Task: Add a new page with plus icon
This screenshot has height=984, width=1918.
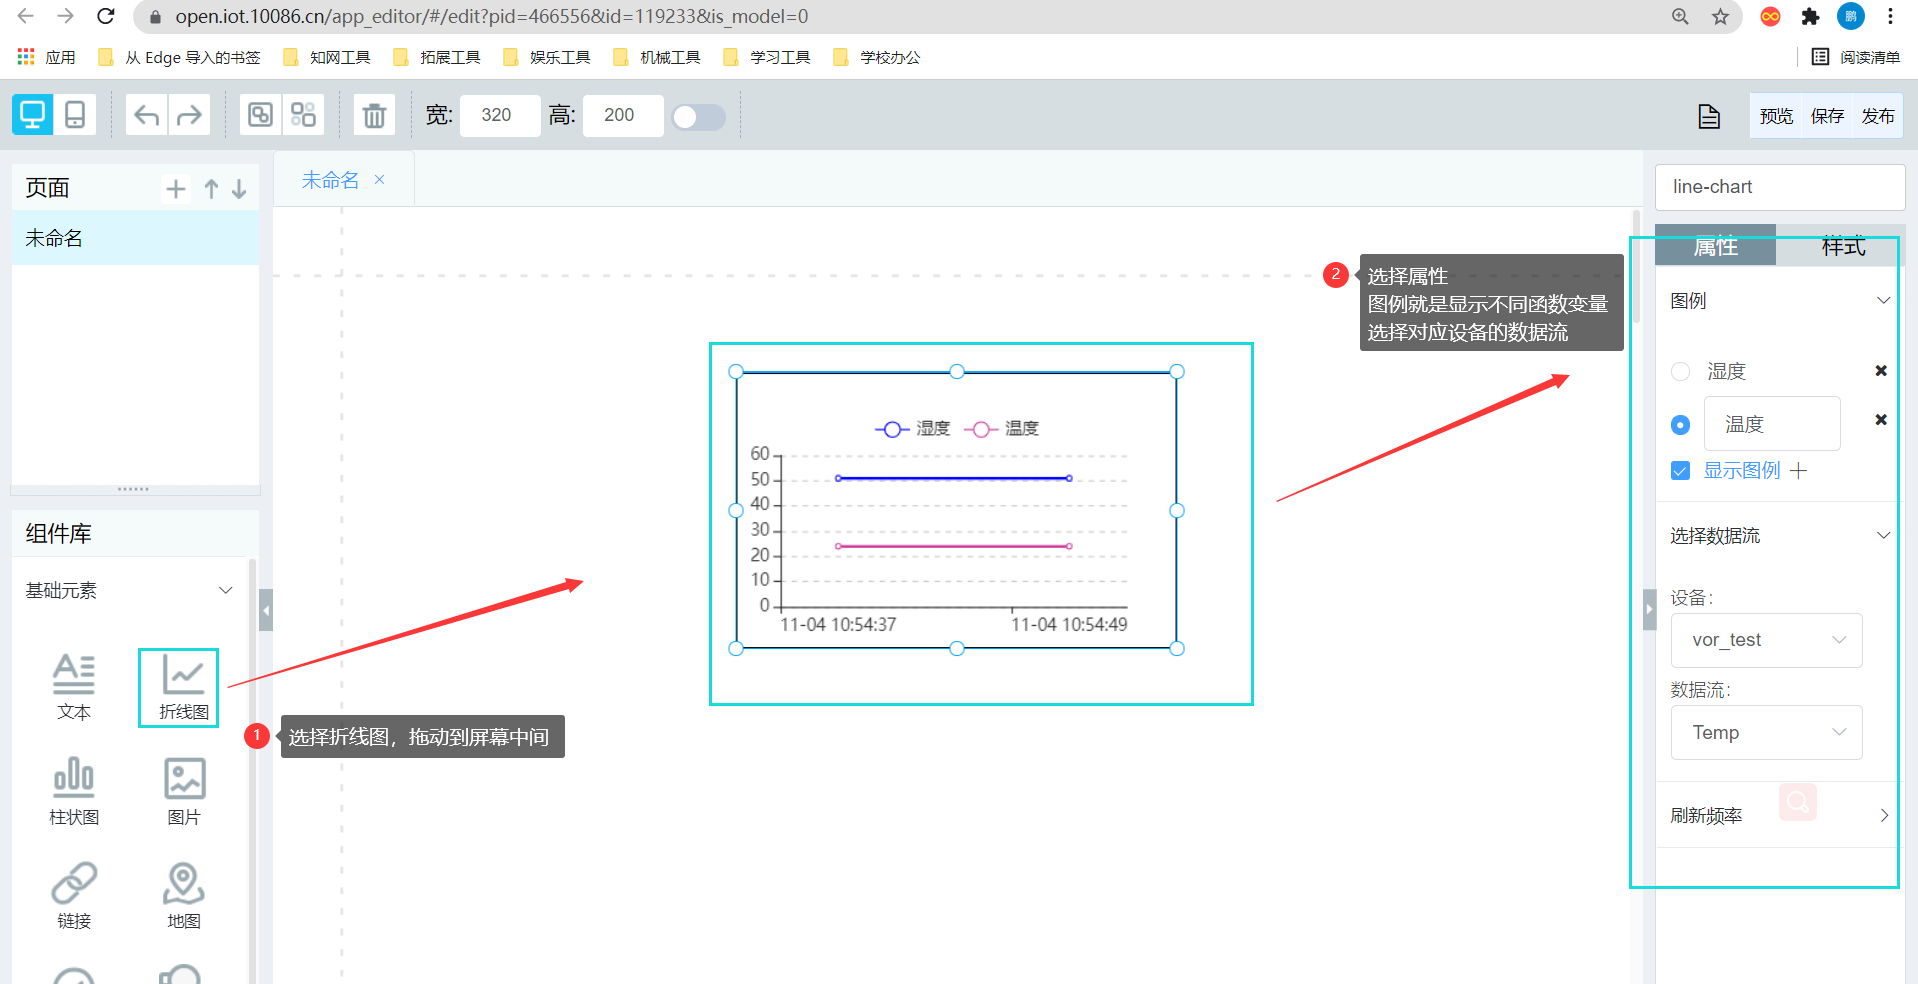Action: tap(176, 189)
